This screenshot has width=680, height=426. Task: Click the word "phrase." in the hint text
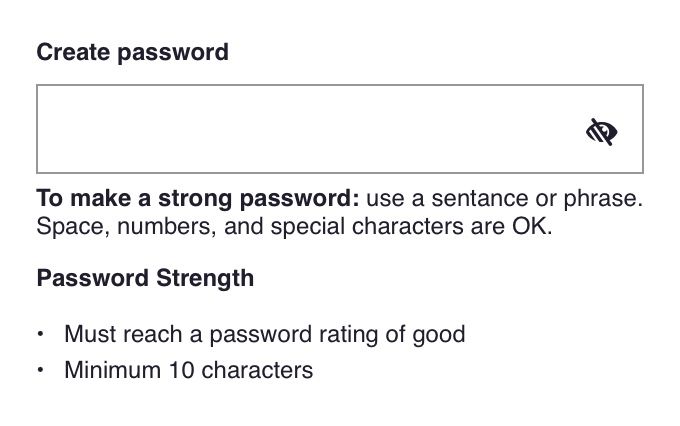603,200
